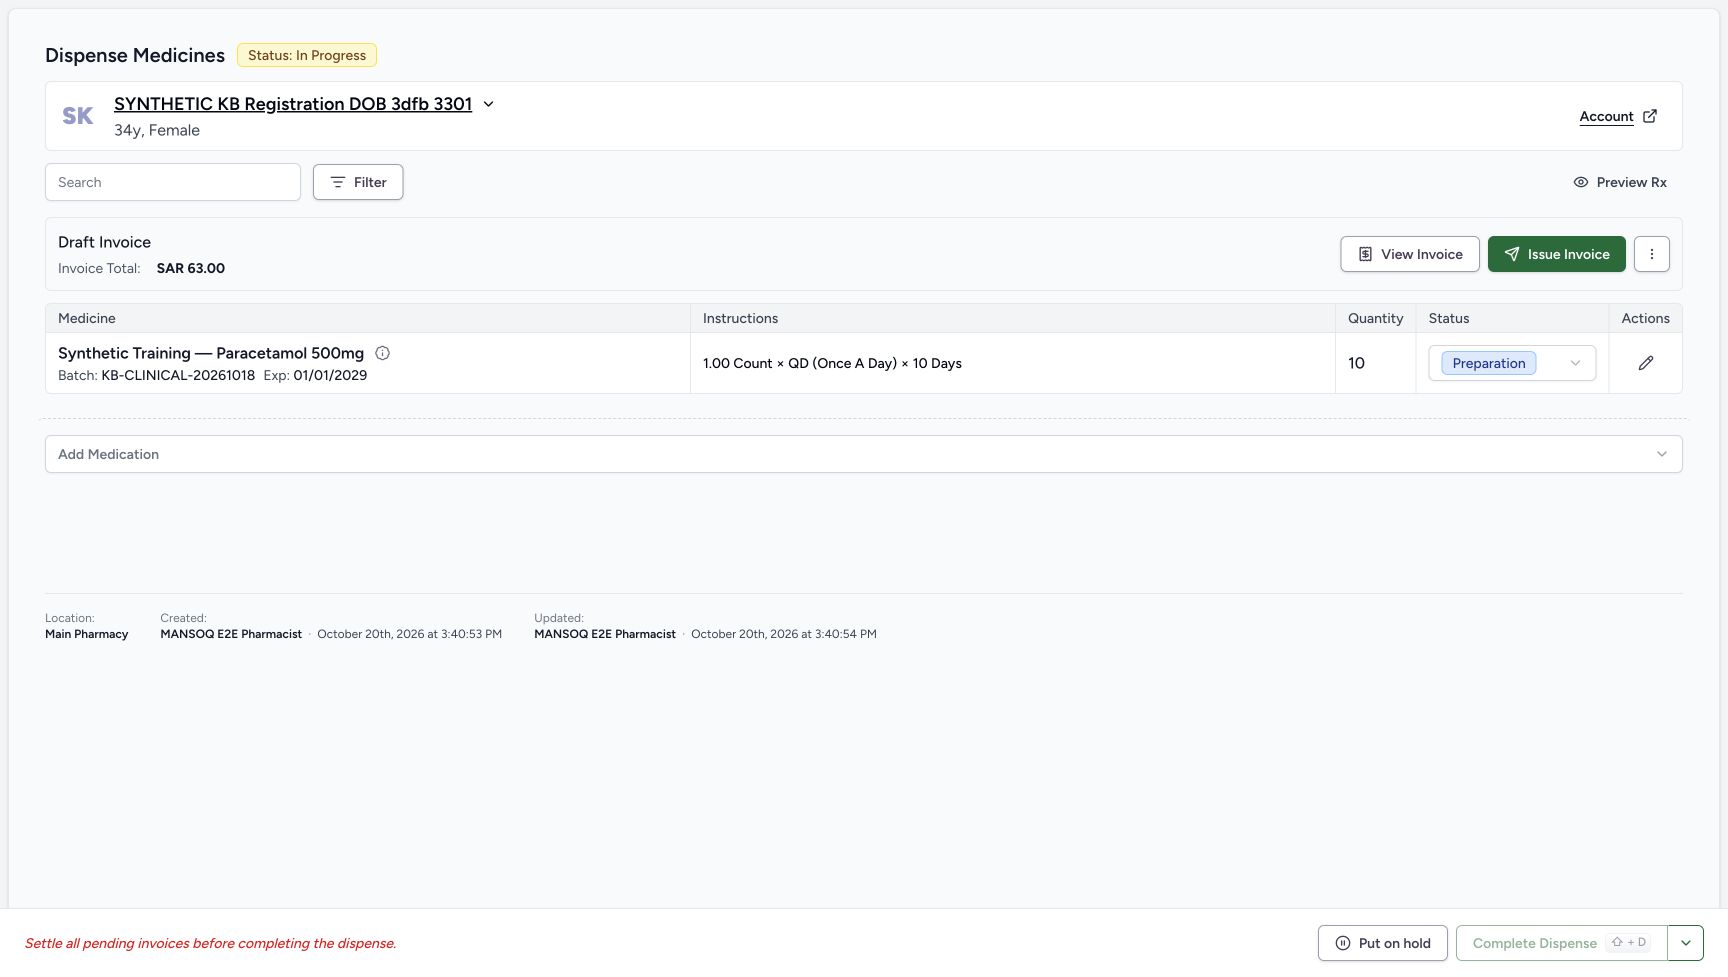This screenshot has height=977, width=1728.
Task: Click the View Invoice button
Action: coord(1410,254)
